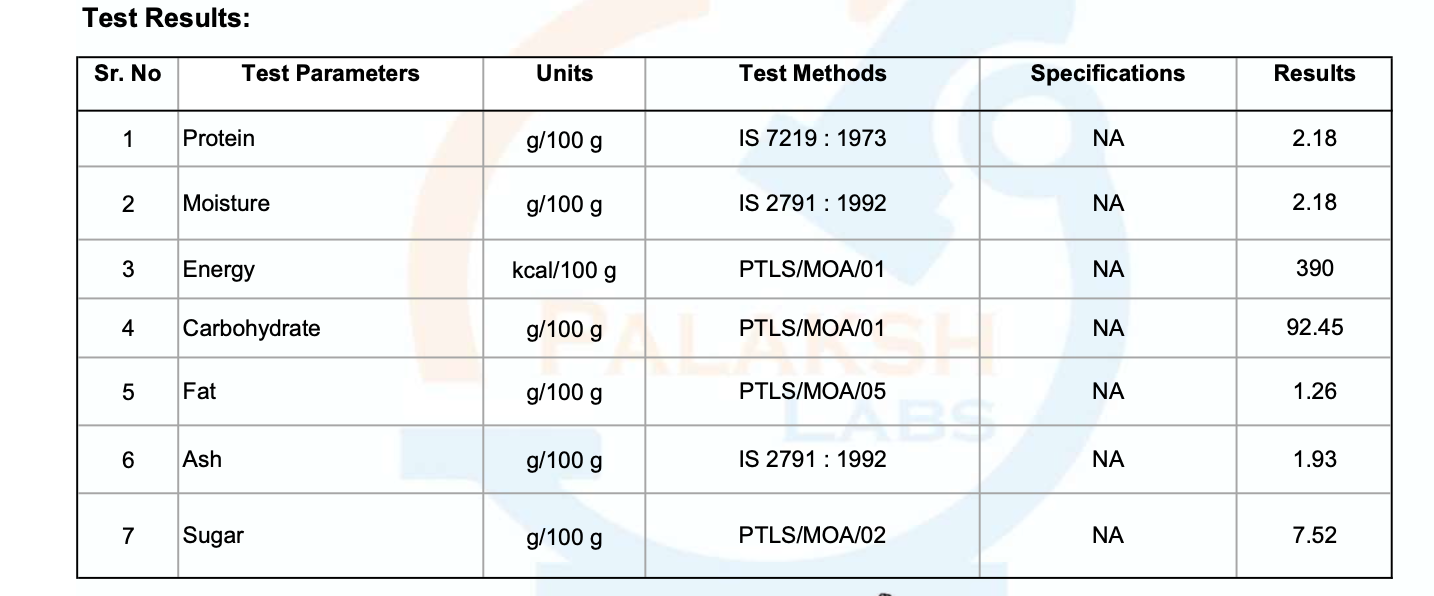The width and height of the screenshot is (1434, 596).
Task: Click the Test Results heading
Action: point(166,18)
